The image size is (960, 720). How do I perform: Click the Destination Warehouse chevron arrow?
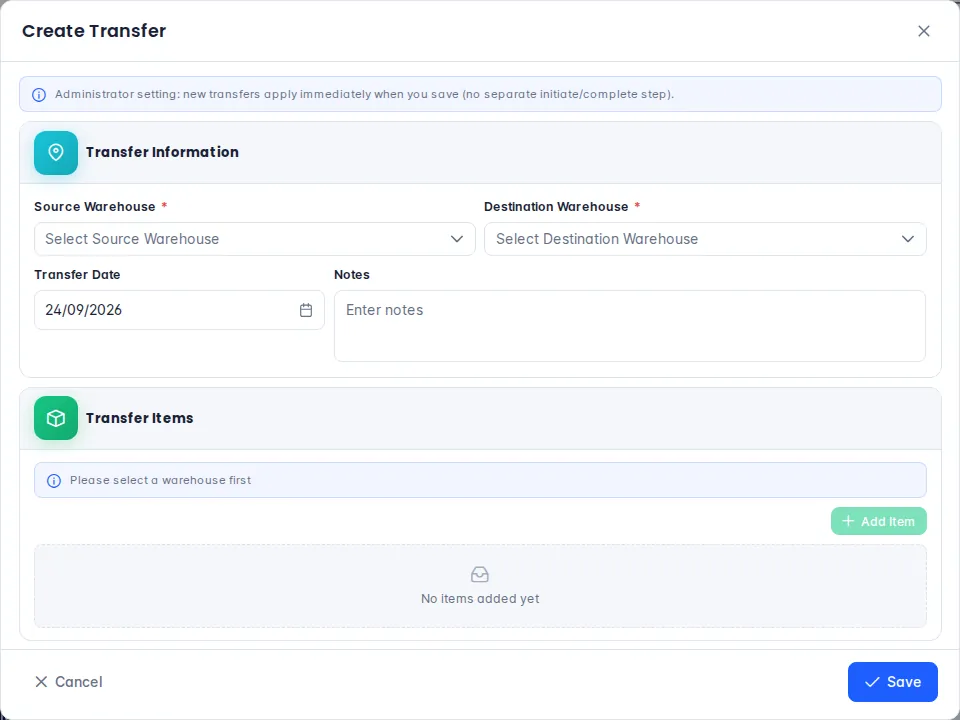click(x=907, y=239)
